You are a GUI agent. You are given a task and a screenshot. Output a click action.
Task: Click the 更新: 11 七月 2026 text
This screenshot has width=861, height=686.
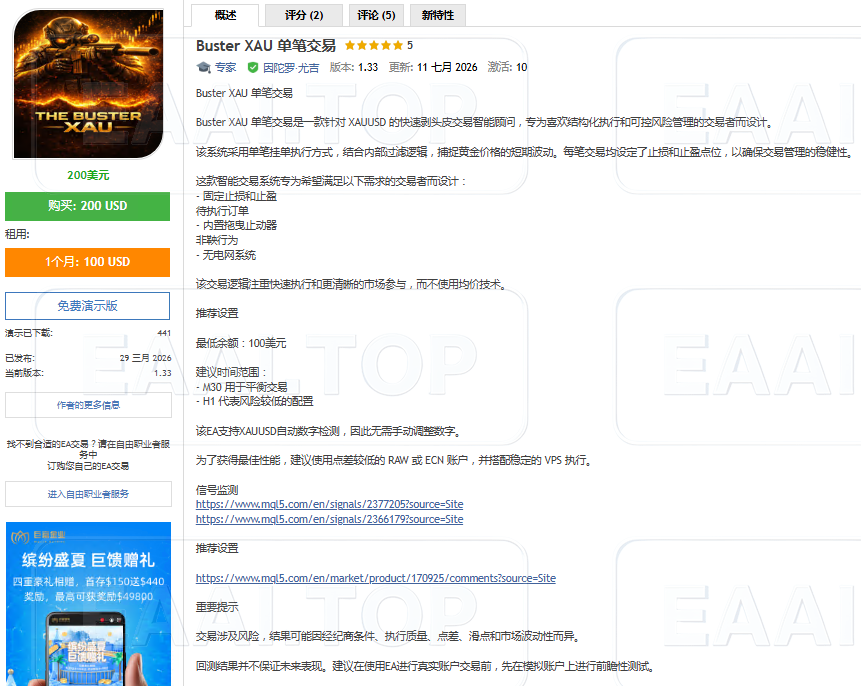[x=433, y=68]
